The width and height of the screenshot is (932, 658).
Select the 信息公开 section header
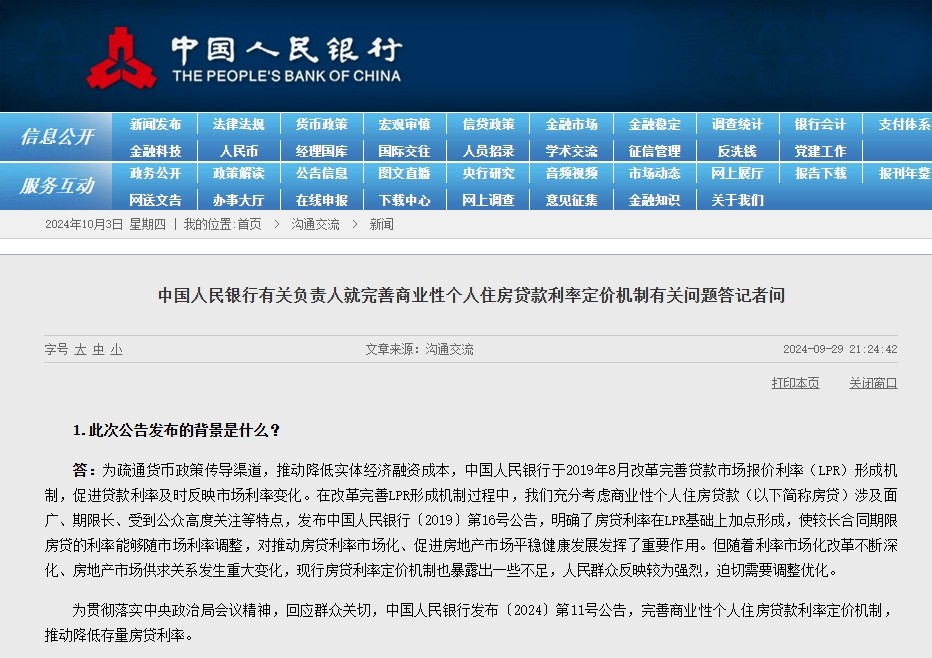(56, 137)
